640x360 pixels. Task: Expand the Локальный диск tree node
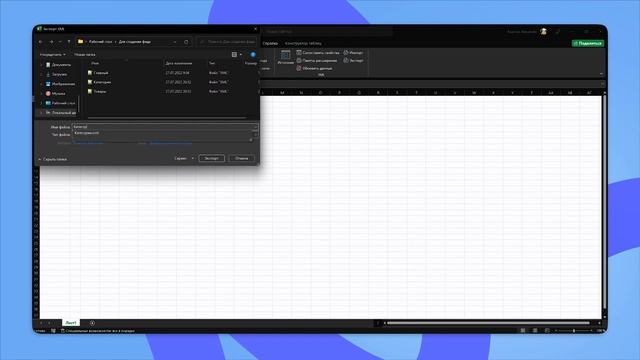(41, 113)
